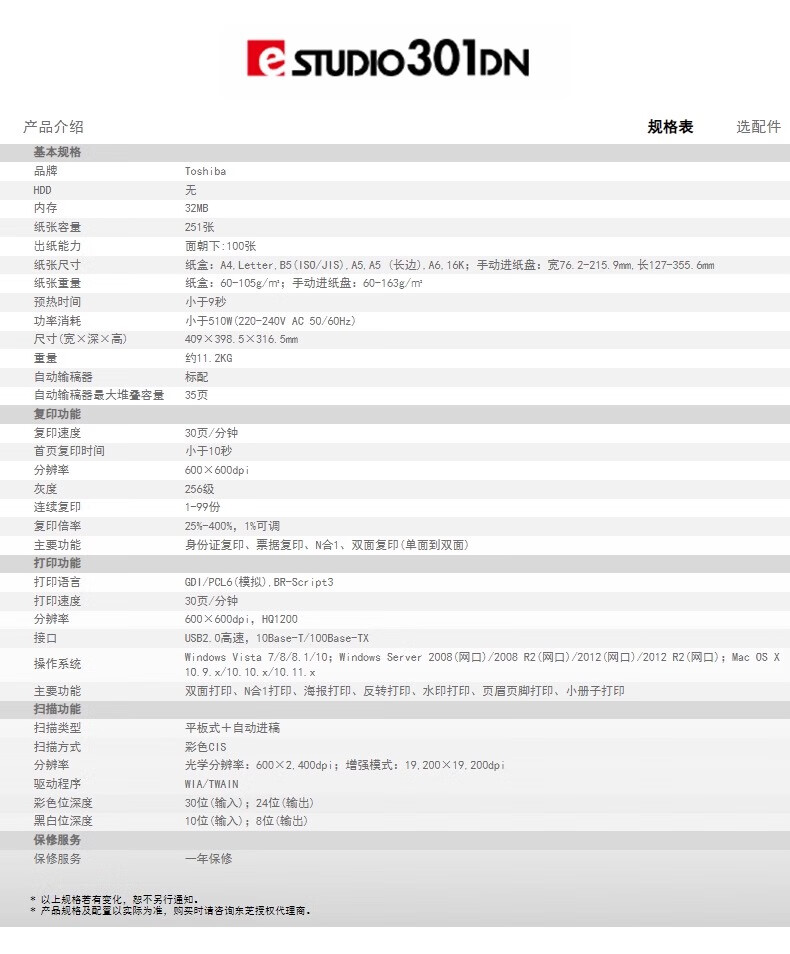
Task: Click interface value USB2.0高速
Action: pyautogui.click(x=277, y=638)
